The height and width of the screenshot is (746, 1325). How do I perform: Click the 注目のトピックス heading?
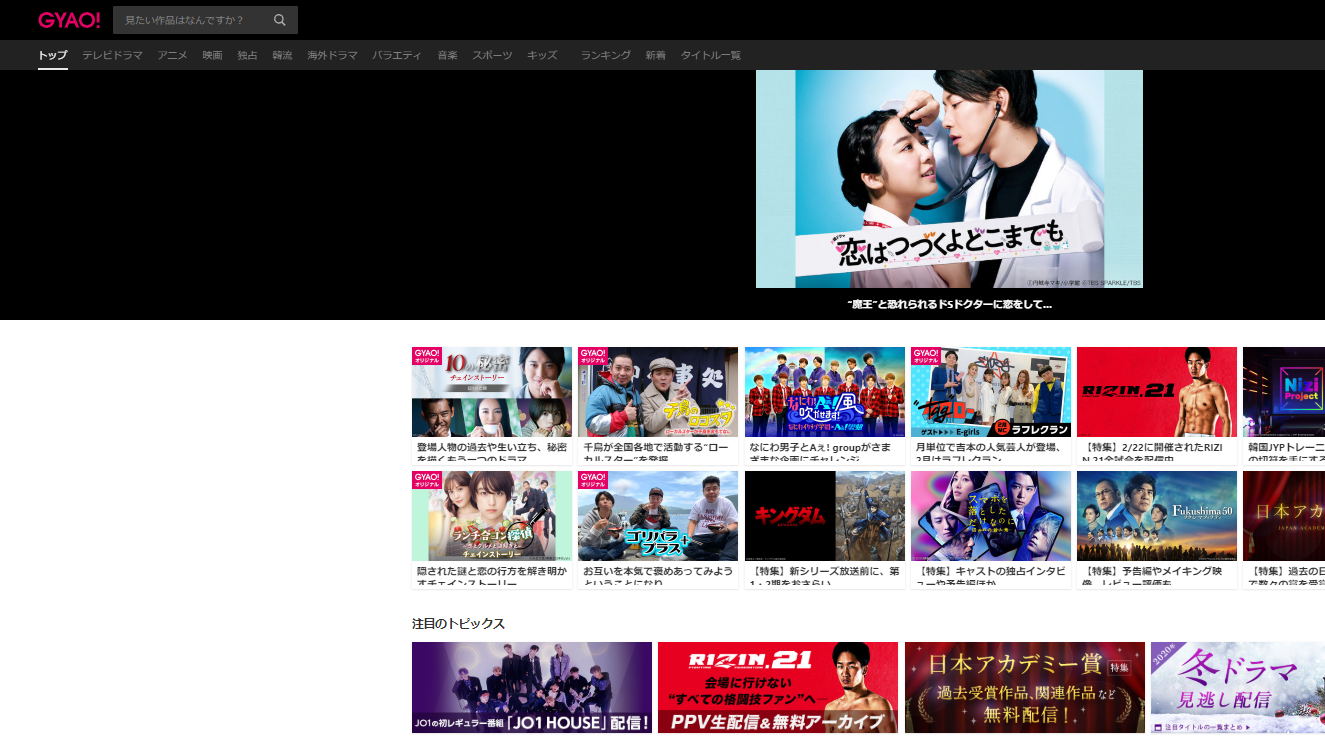tap(458, 623)
